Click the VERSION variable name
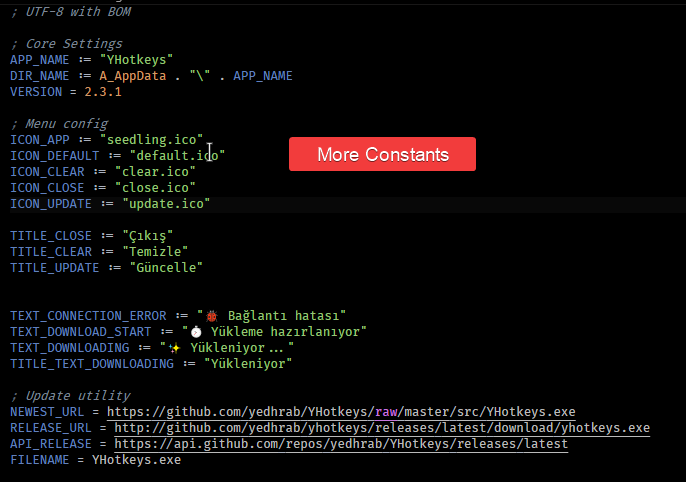 pyautogui.click(x=36, y=92)
